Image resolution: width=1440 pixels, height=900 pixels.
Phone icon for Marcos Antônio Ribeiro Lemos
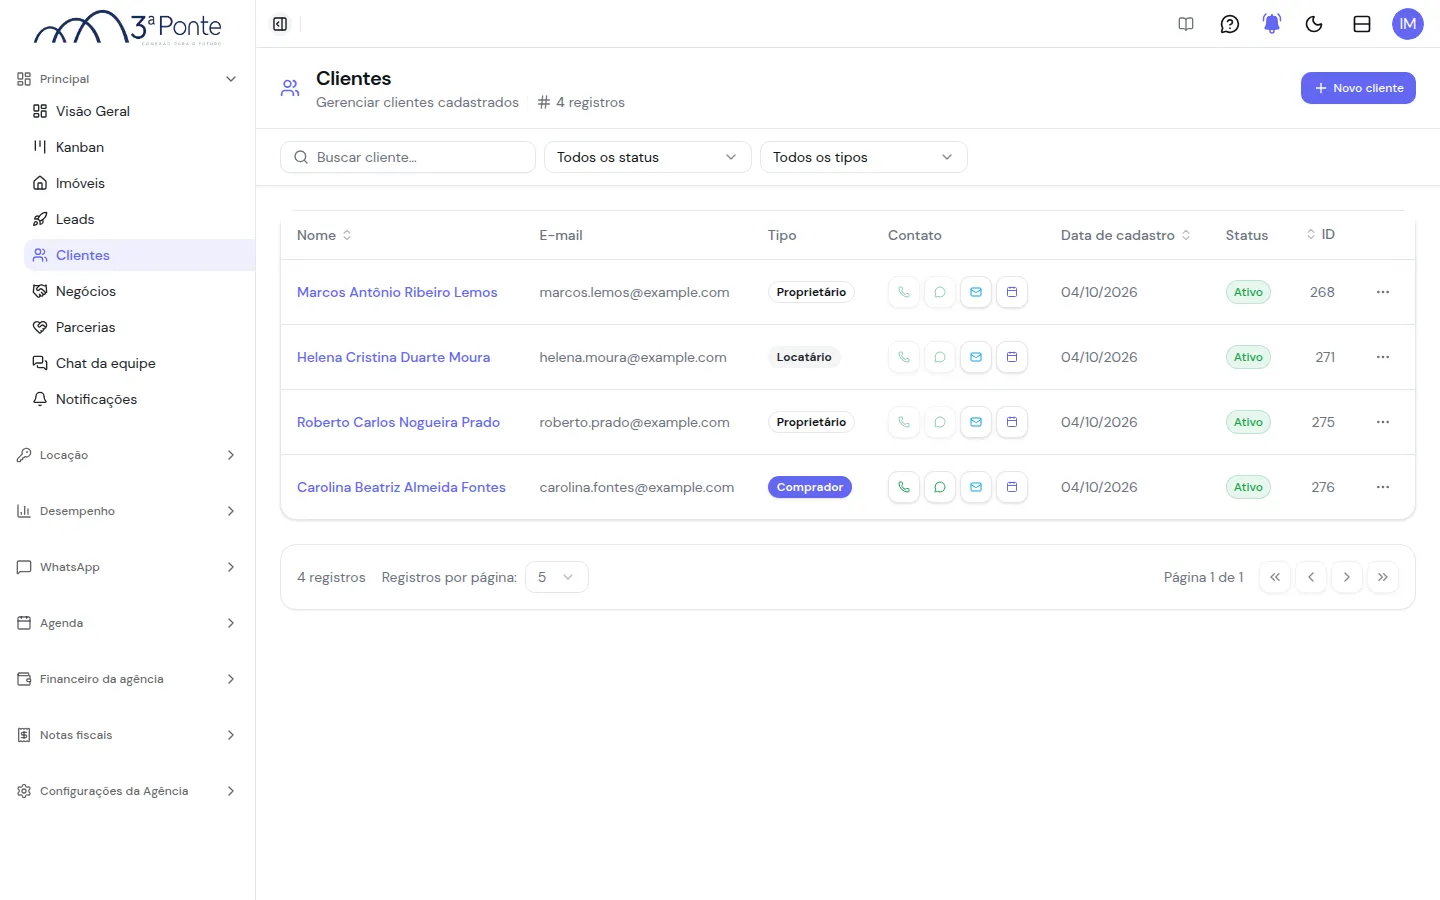tap(904, 292)
